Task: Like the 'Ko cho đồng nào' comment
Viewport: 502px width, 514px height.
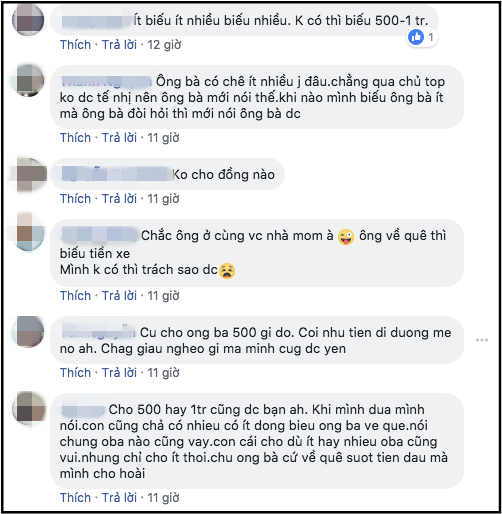Action: [x=75, y=199]
